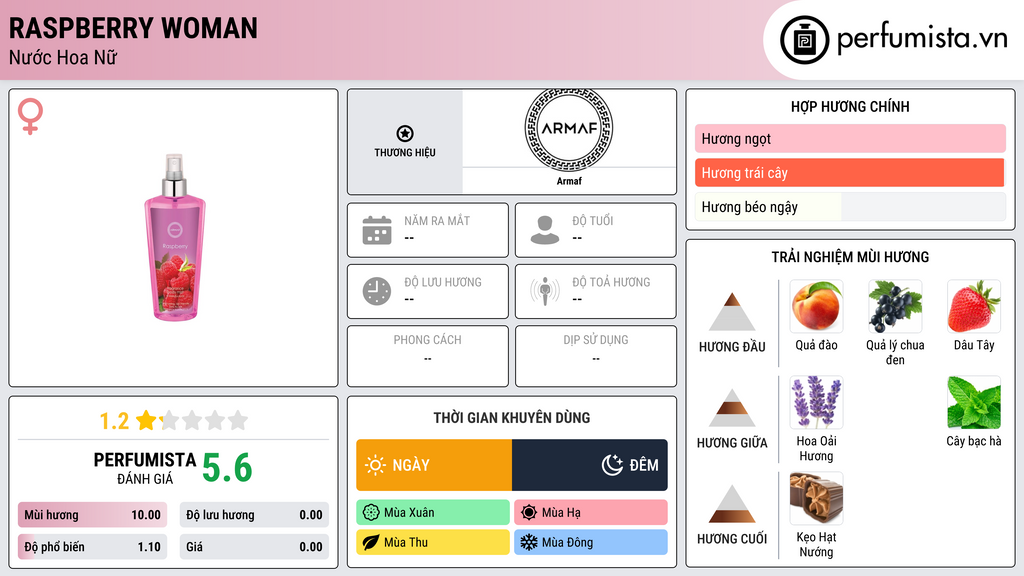Click the first star in the rating

point(146,420)
